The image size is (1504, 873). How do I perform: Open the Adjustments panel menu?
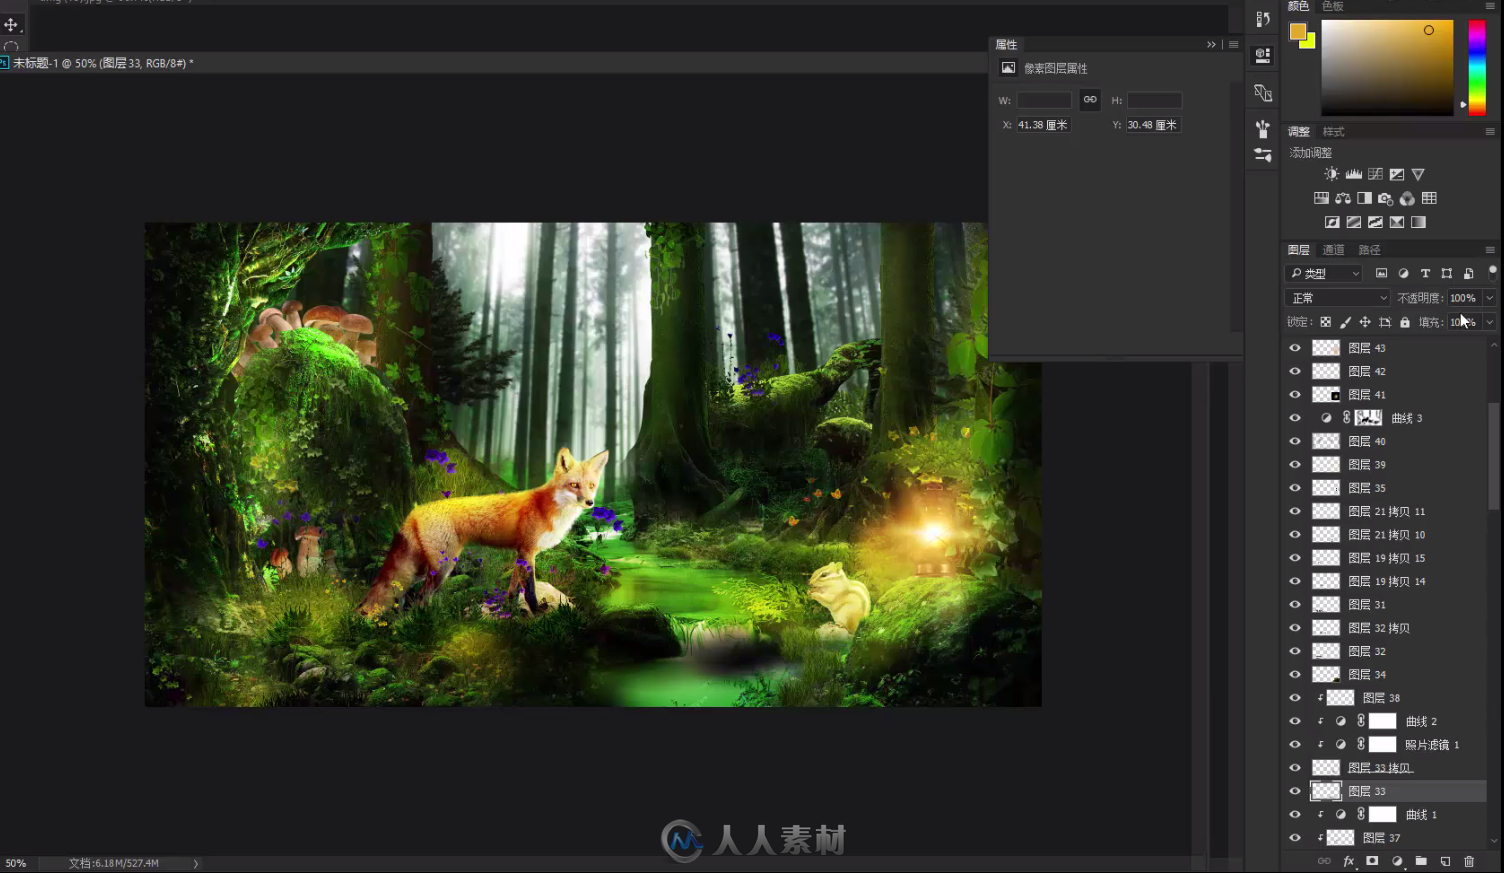coord(1490,132)
